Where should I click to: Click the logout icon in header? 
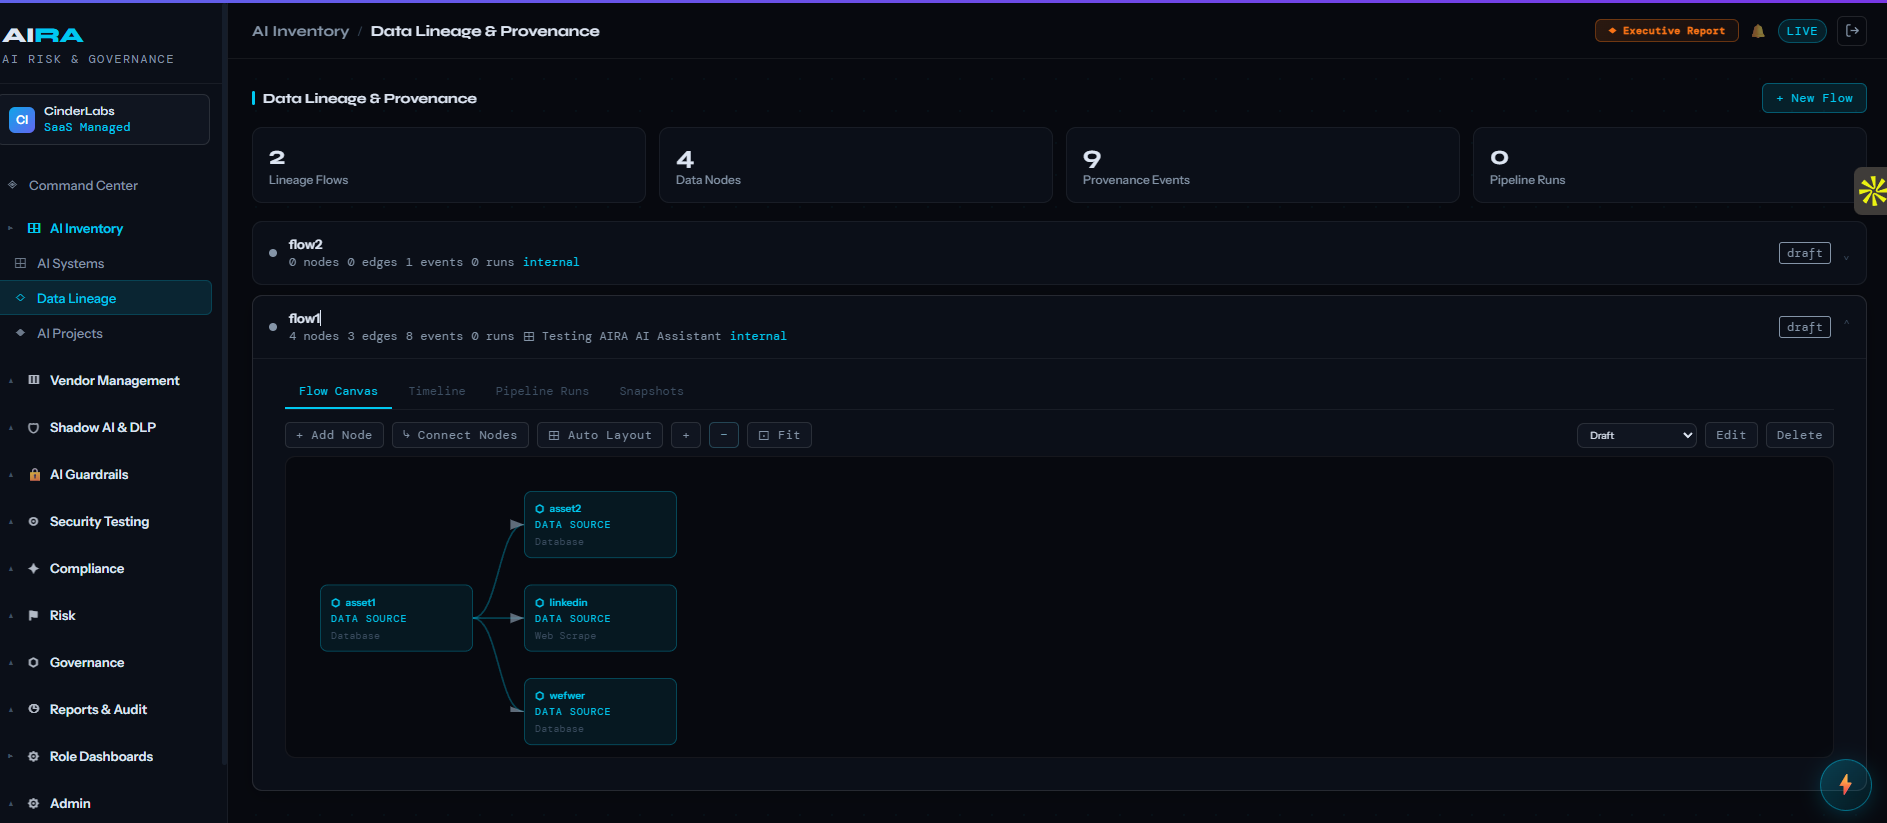tap(1852, 31)
